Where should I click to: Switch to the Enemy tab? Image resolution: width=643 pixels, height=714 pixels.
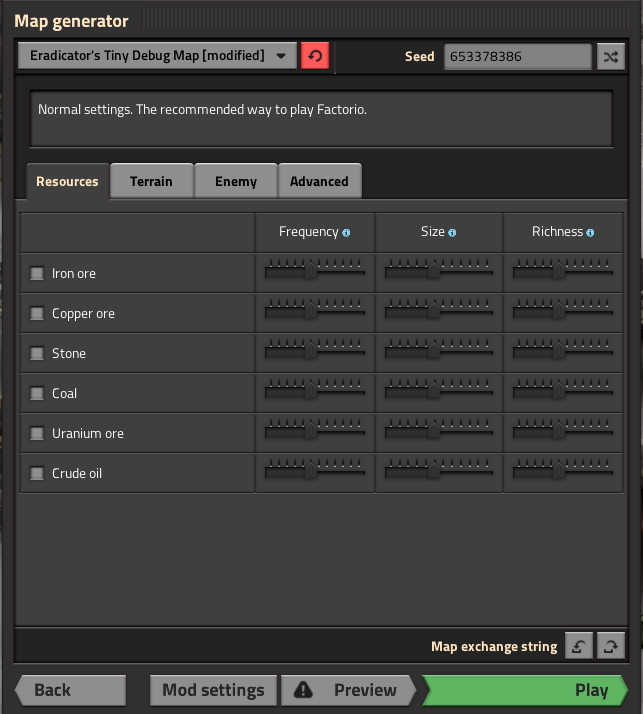[x=236, y=181]
